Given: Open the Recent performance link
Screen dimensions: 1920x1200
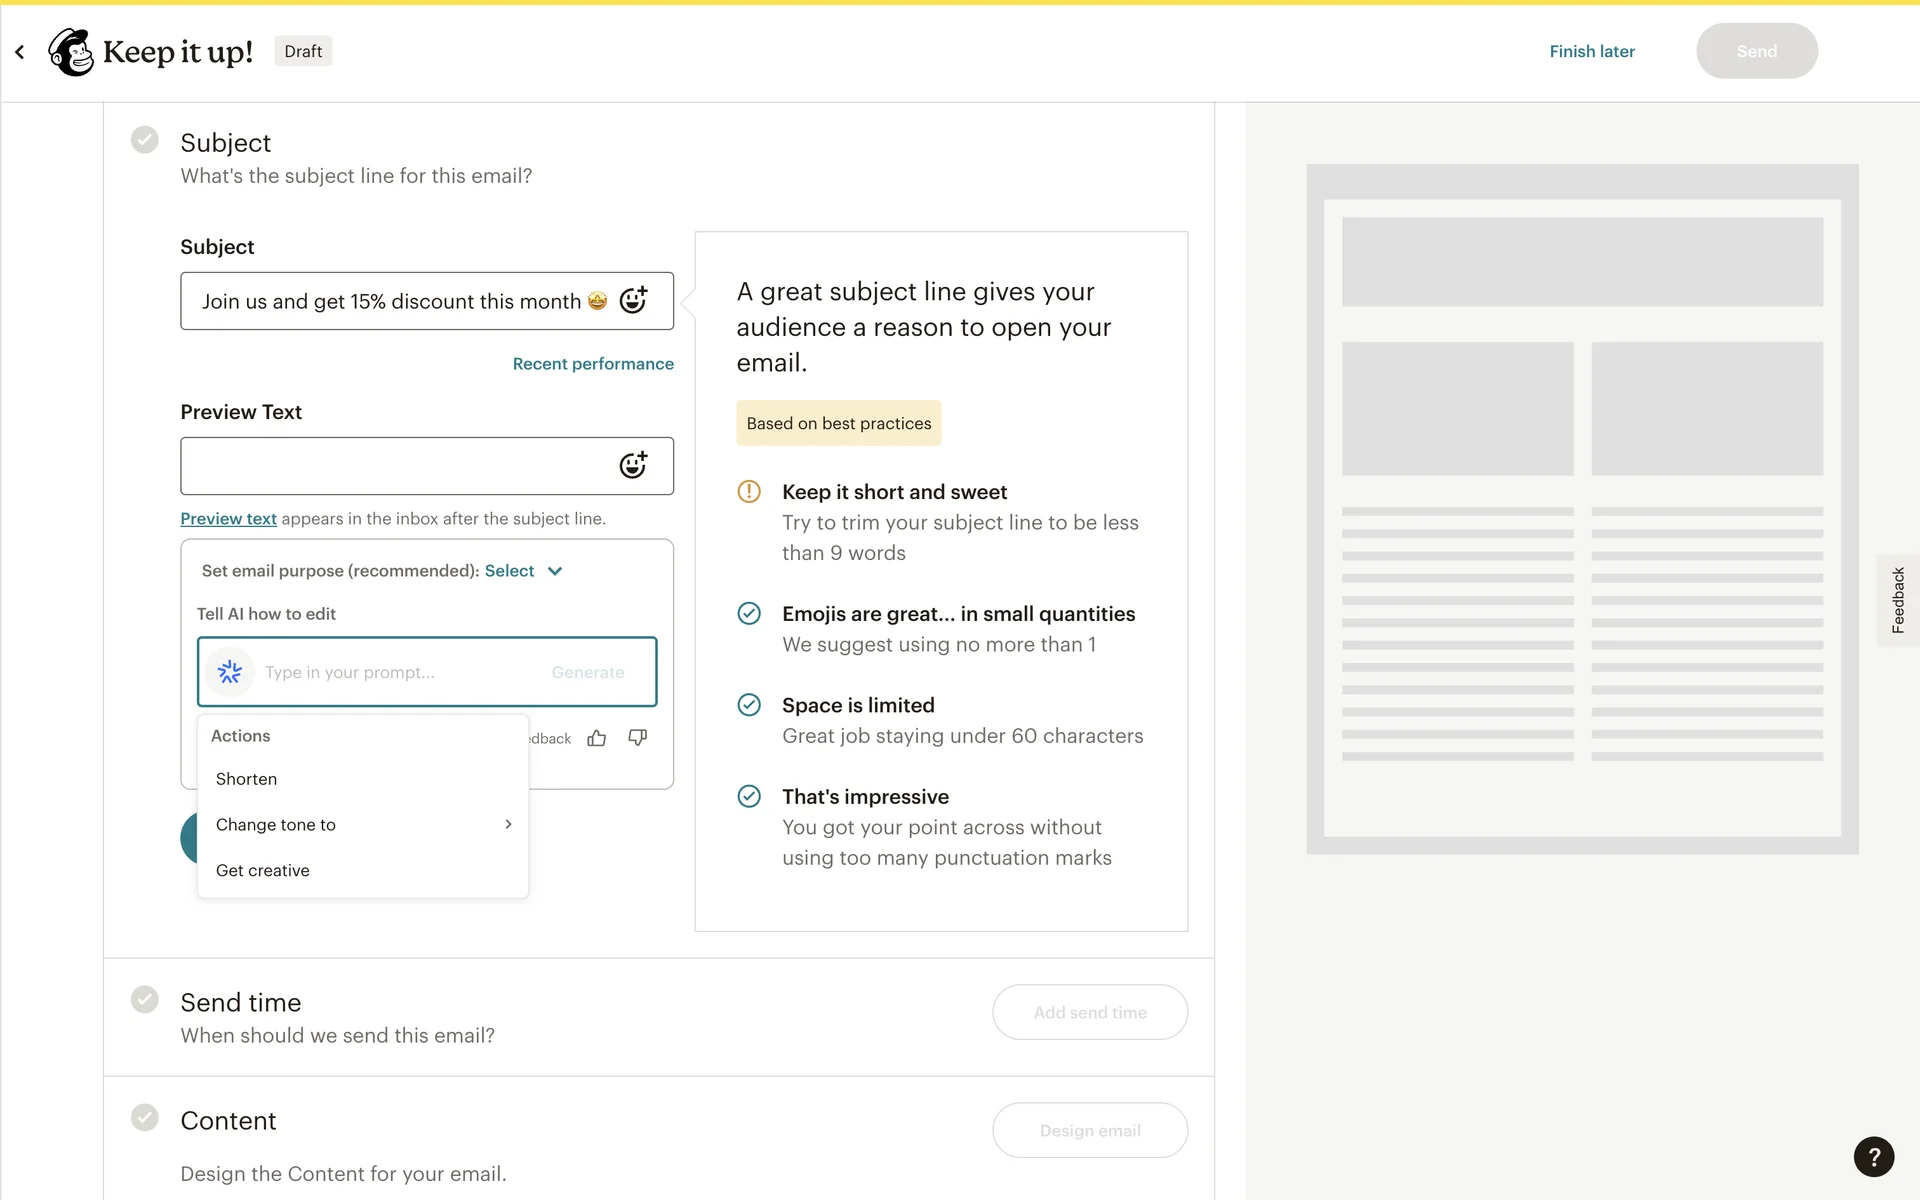Looking at the screenshot, I should (593, 364).
